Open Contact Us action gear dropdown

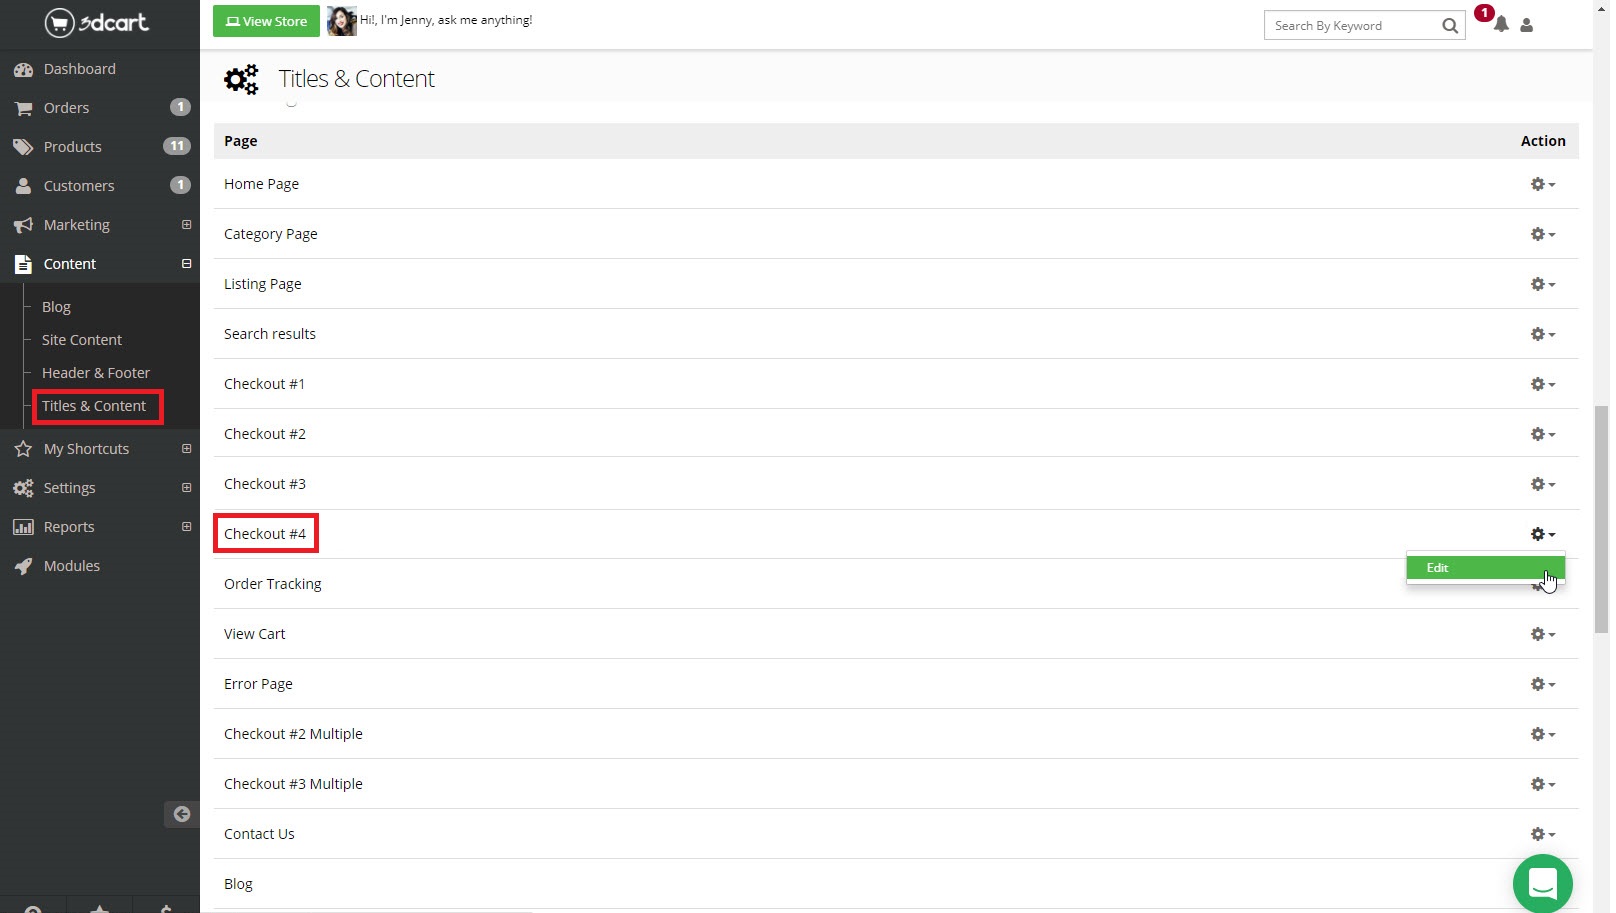point(1542,834)
